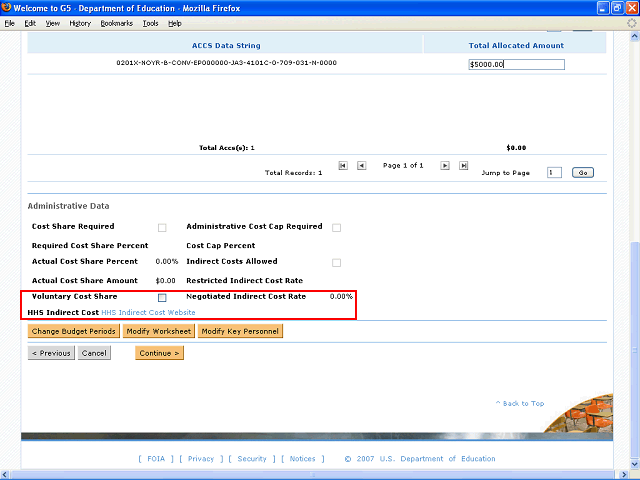This screenshot has width=640, height=480.
Task: Click the Firefox icon in title bar
Action: tap(6, 8)
